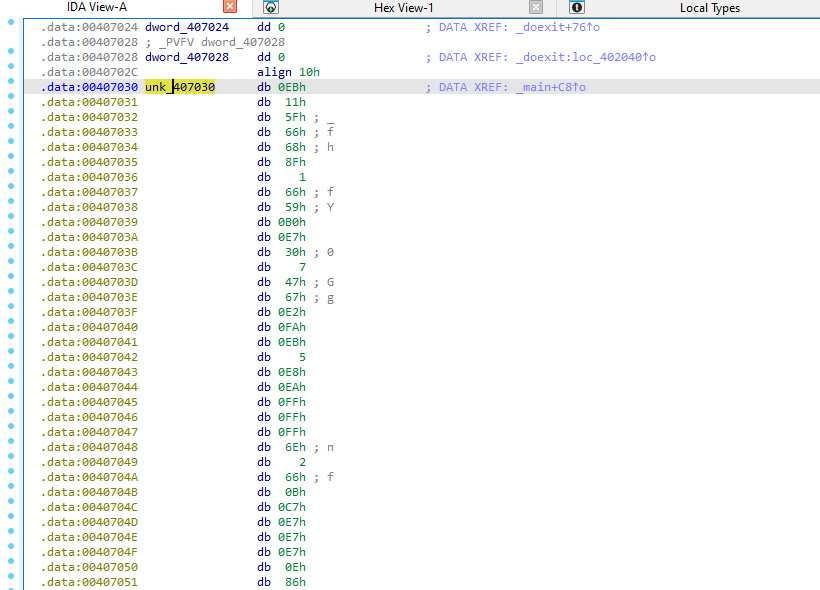The height and width of the screenshot is (590, 820).
Task: Select the highlighted unk_407030 label
Action: click(x=180, y=87)
